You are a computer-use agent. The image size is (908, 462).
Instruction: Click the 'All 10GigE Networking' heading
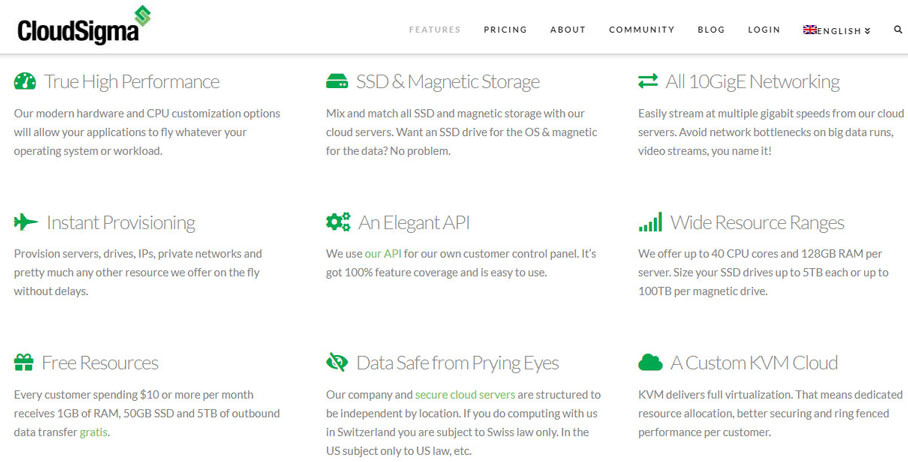coord(753,82)
